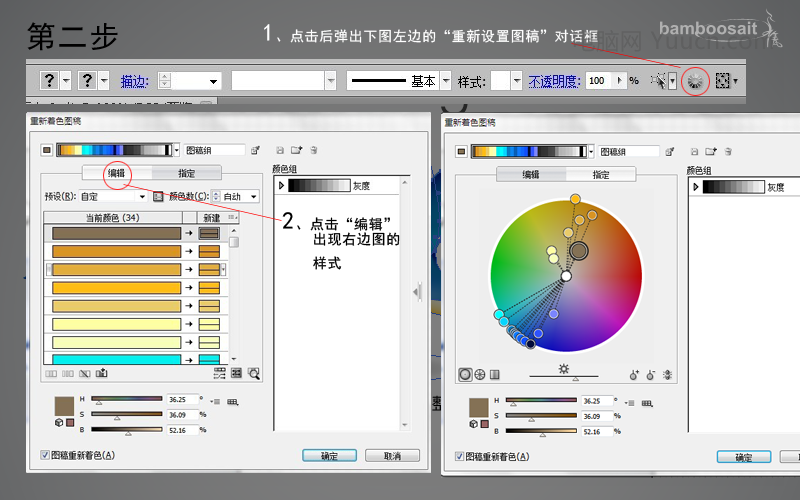The width and height of the screenshot is (800, 500).
Task: Toggle Recolor Art checkbox in color-wheel dialog
Action: pos(459,457)
